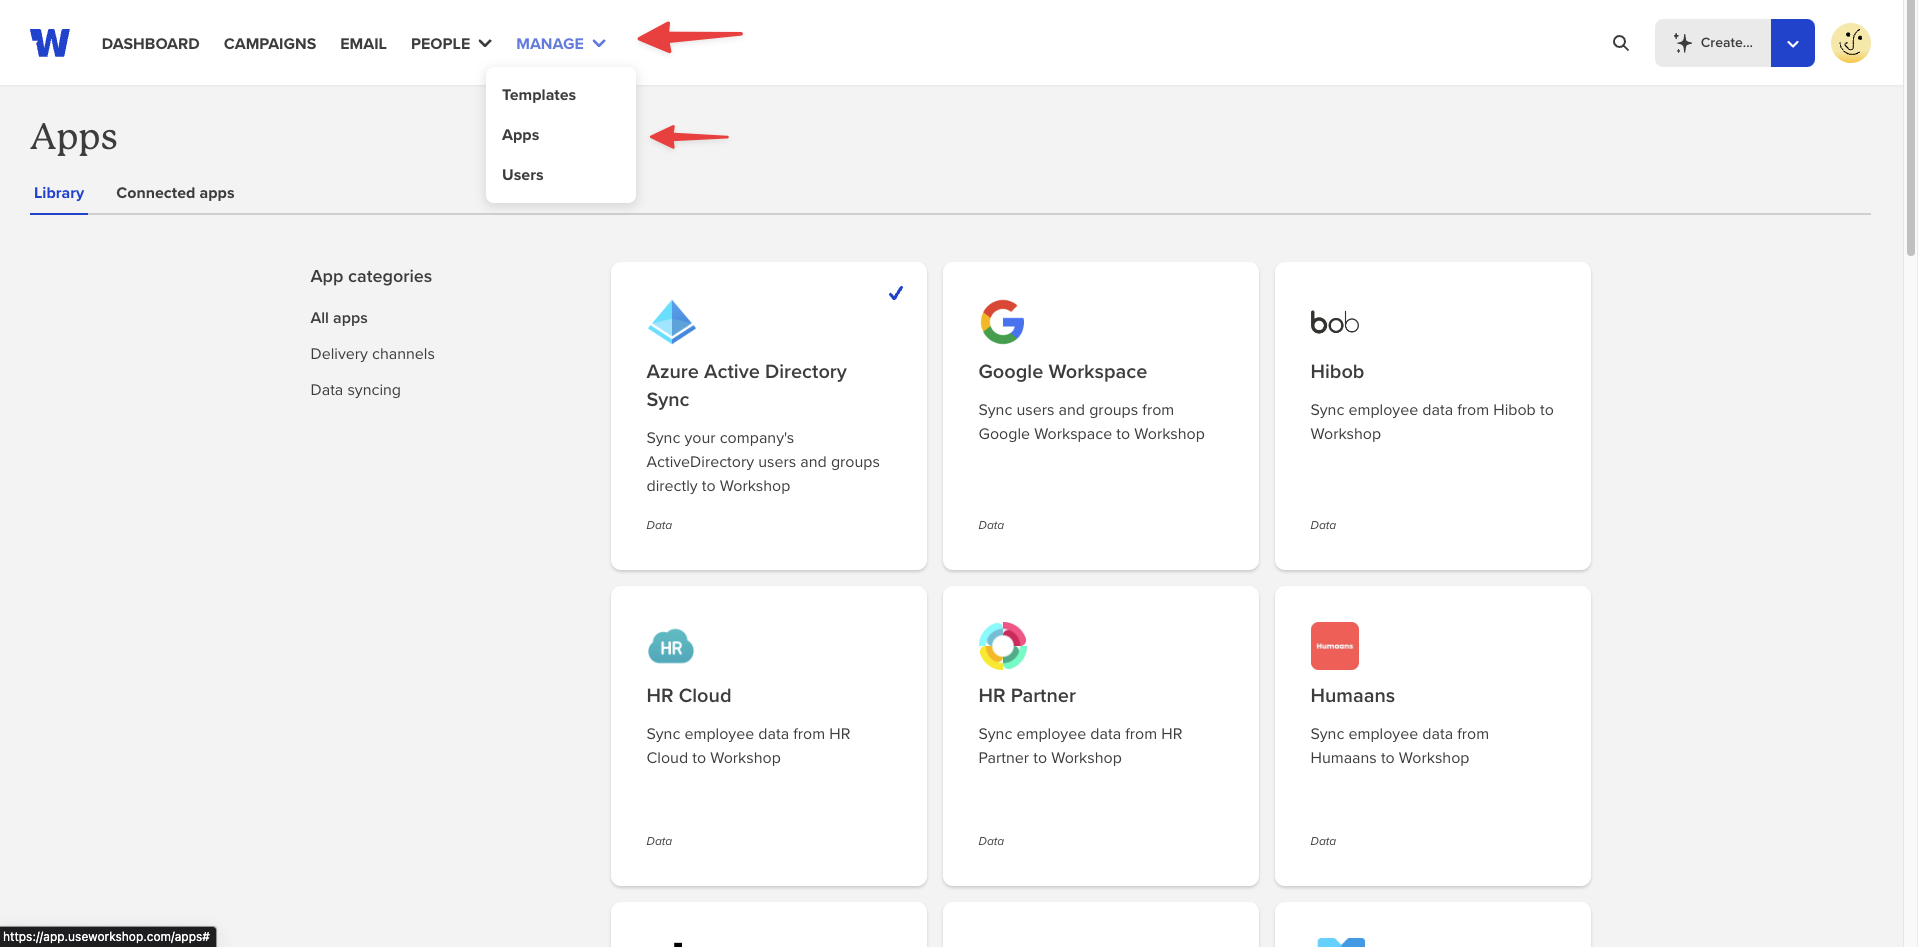Click the Data tag on HR Partner card
This screenshot has width=1918, height=947.
tap(991, 841)
